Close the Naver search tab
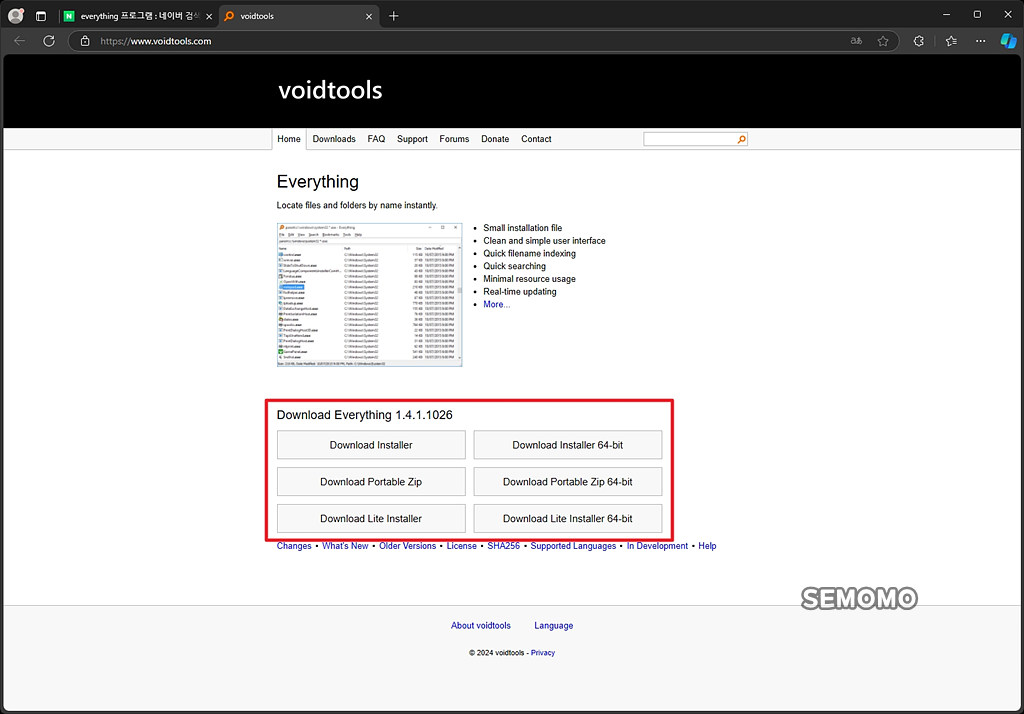Screen dimensions: 1024x714 click(209, 17)
